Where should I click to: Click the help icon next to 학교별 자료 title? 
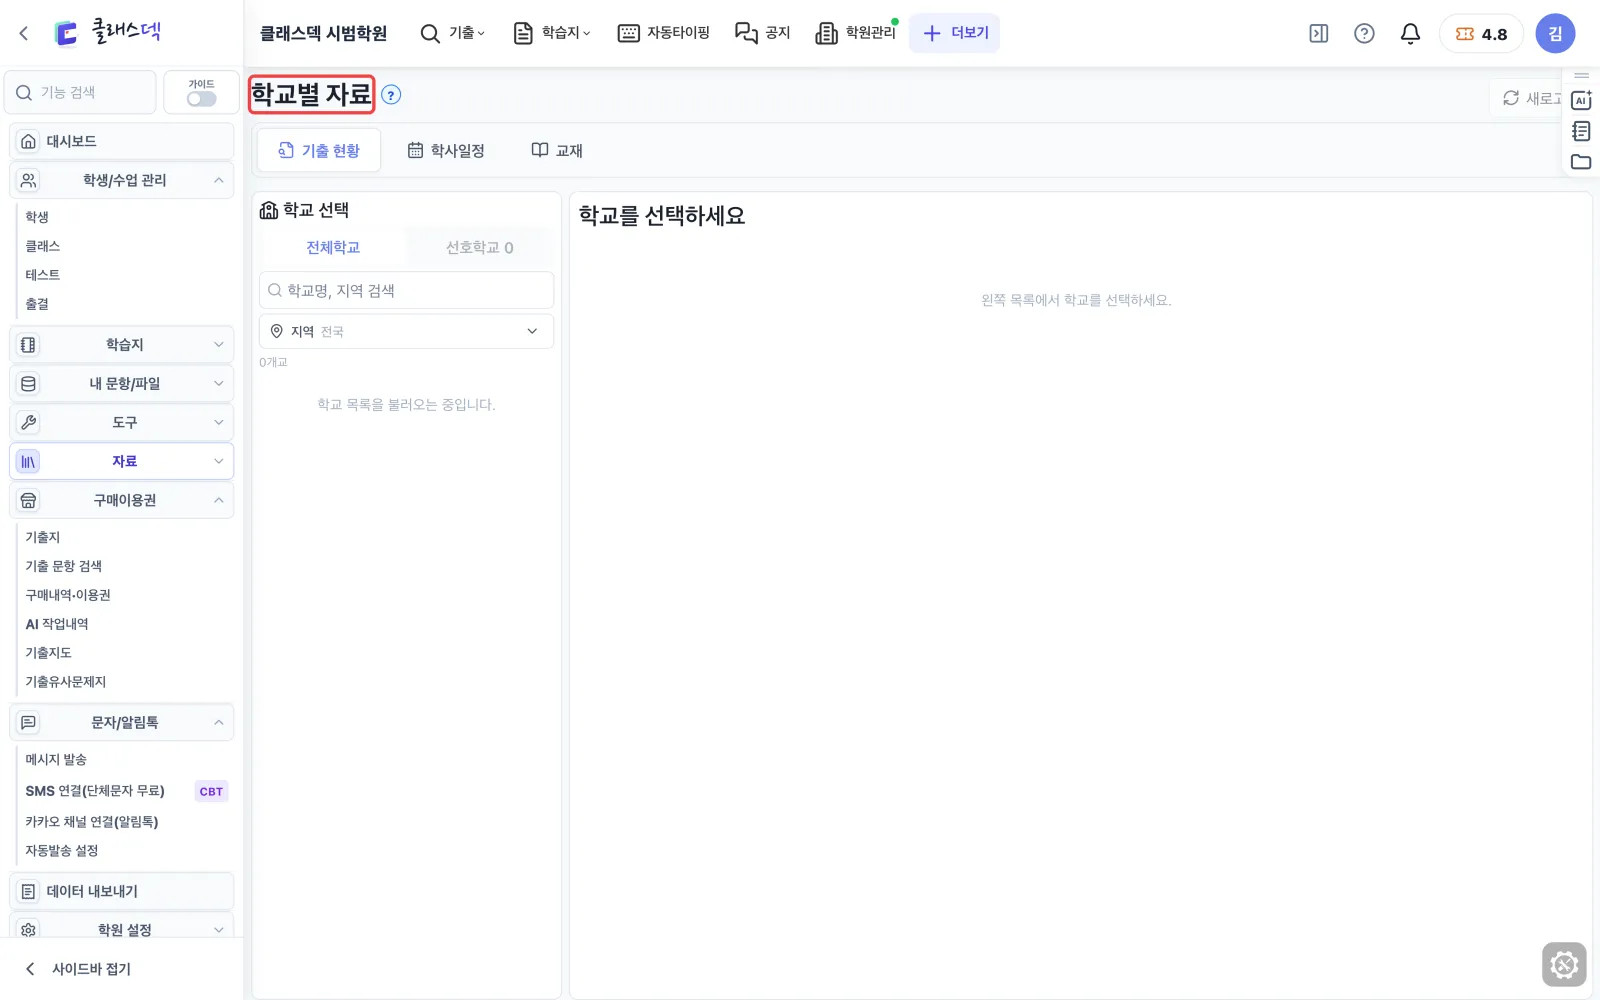[391, 95]
